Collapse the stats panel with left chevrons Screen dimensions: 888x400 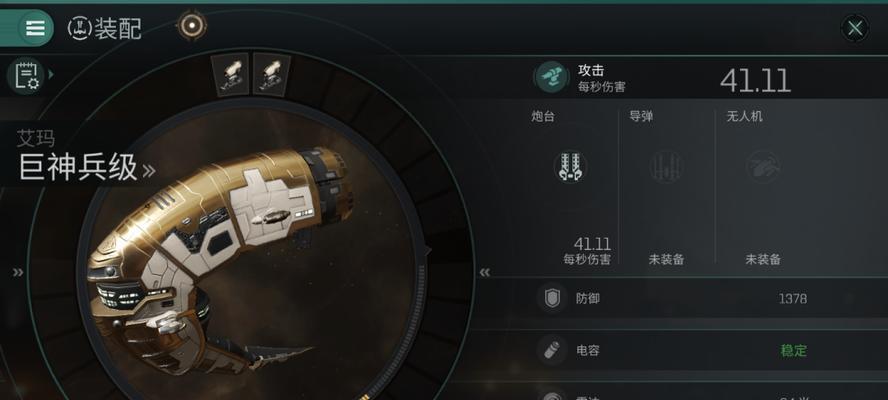click(x=484, y=273)
